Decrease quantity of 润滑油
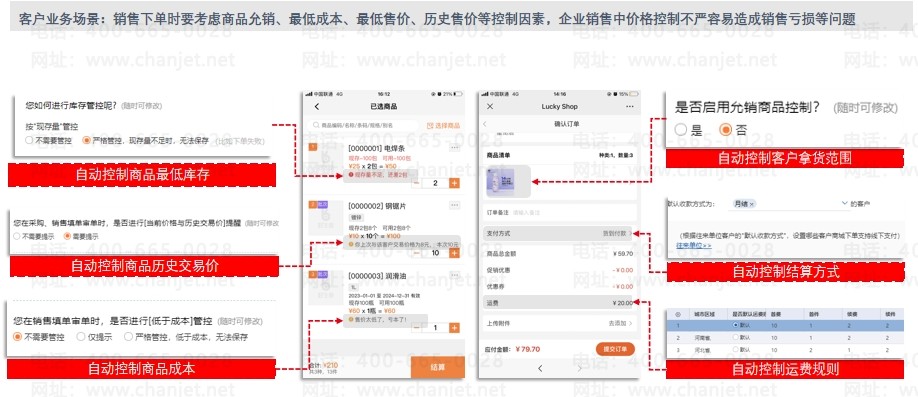This screenshot has height=397, width=918. (x=416, y=327)
